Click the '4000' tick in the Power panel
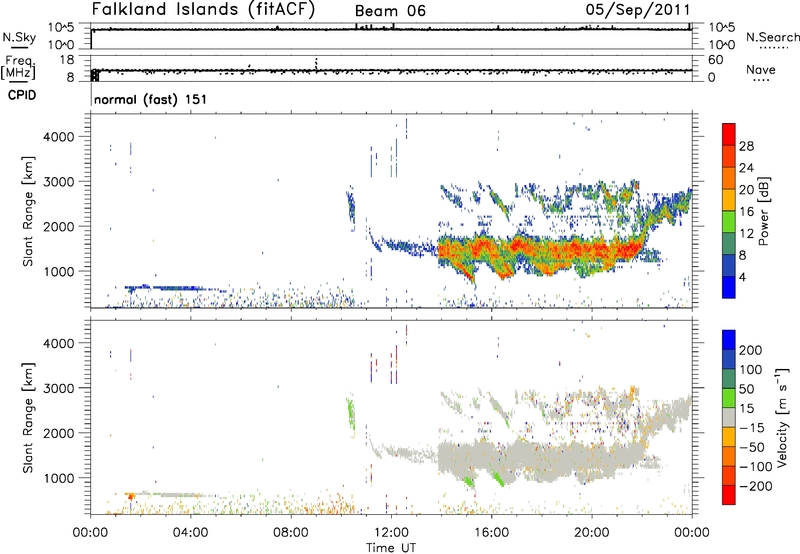The width and height of the screenshot is (800, 554). (61, 137)
